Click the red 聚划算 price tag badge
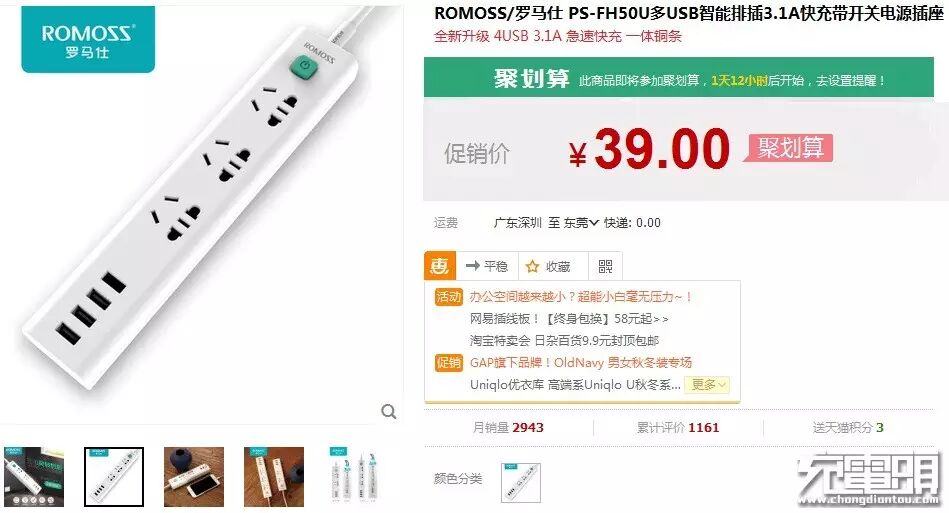Viewport: 949px width, 513px height. pos(789,148)
